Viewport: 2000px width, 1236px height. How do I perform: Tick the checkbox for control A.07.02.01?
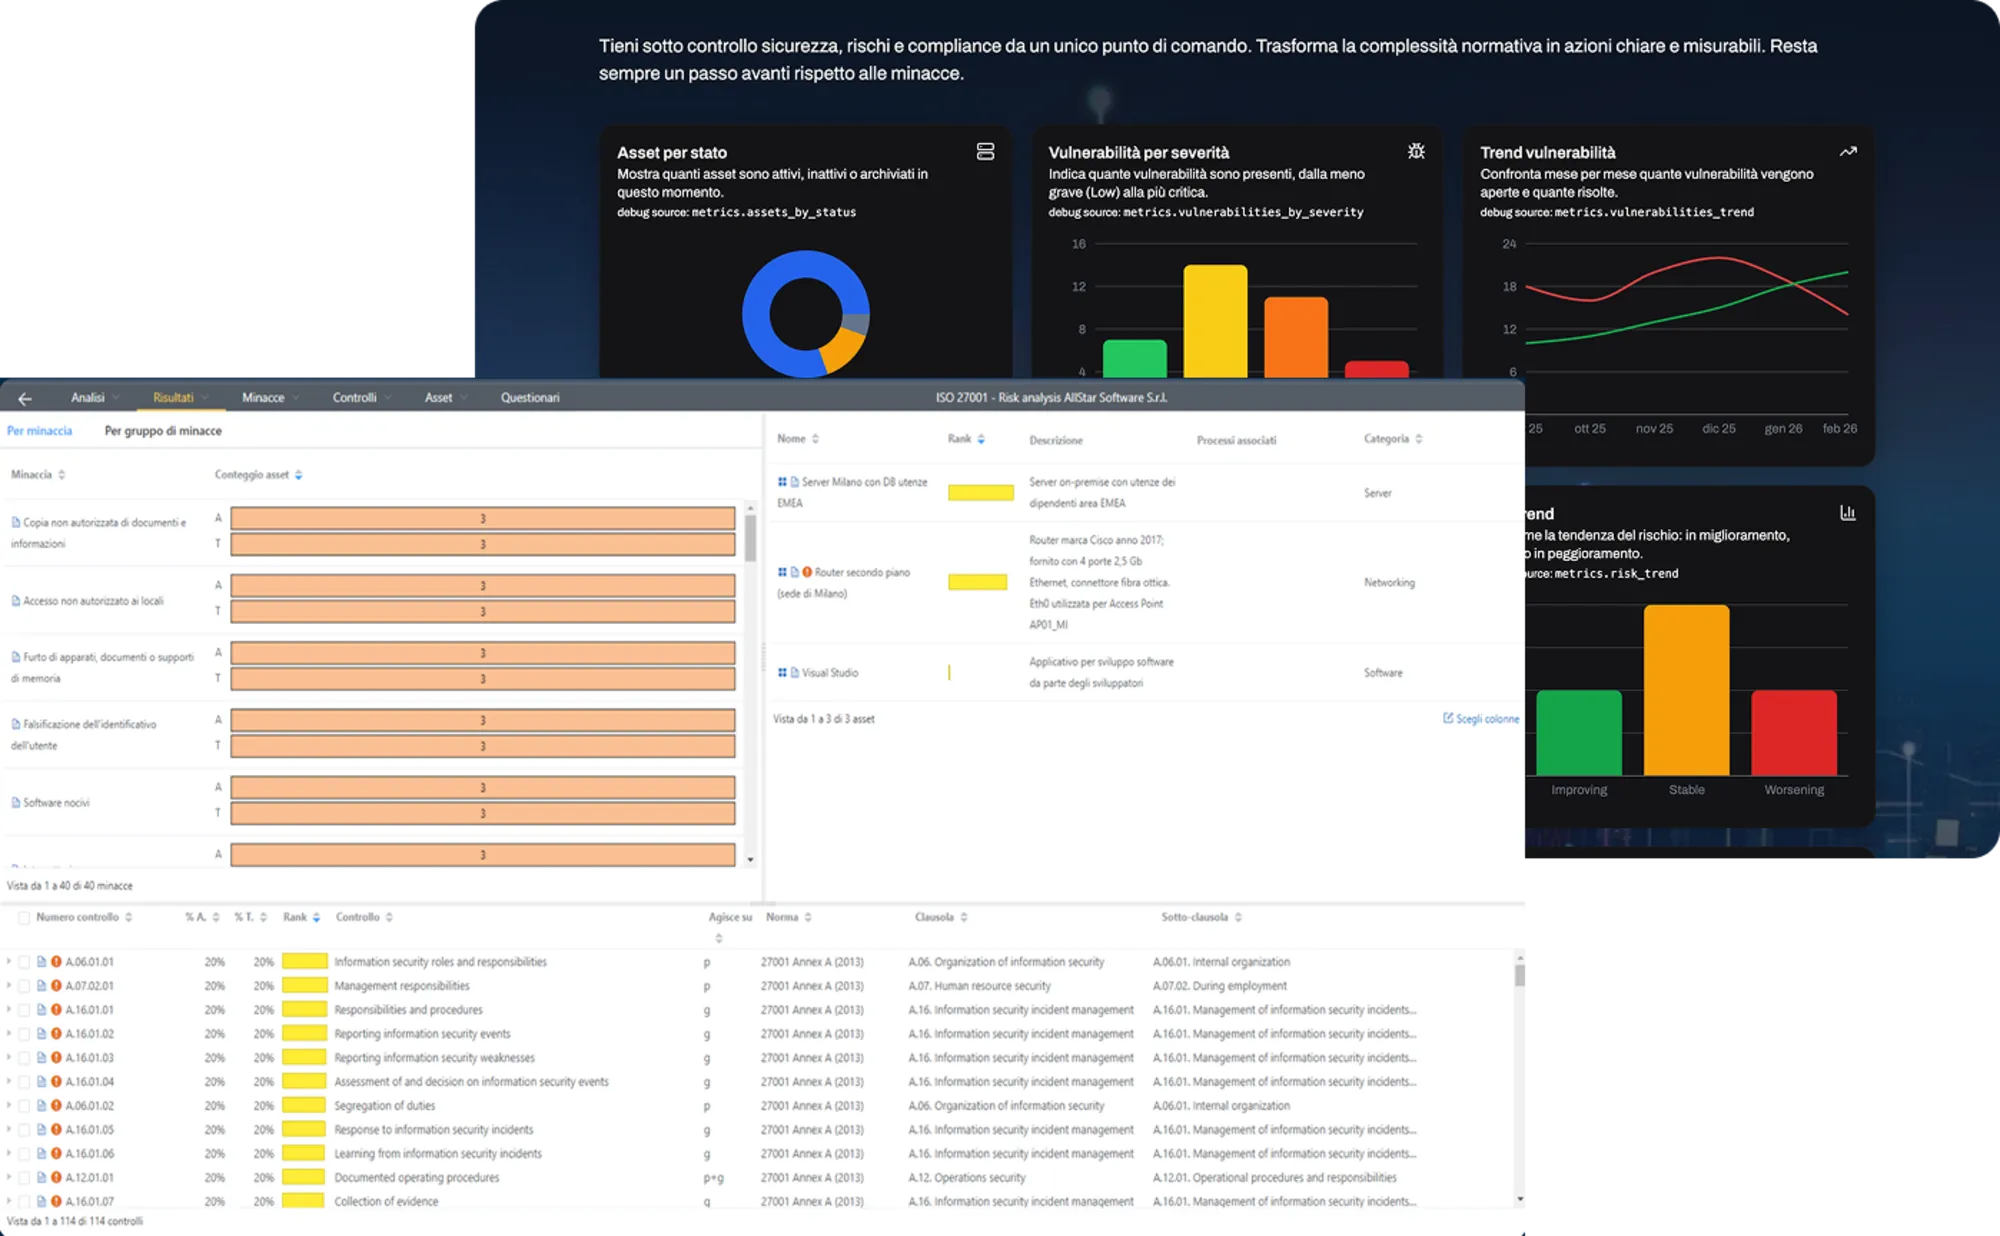24,986
